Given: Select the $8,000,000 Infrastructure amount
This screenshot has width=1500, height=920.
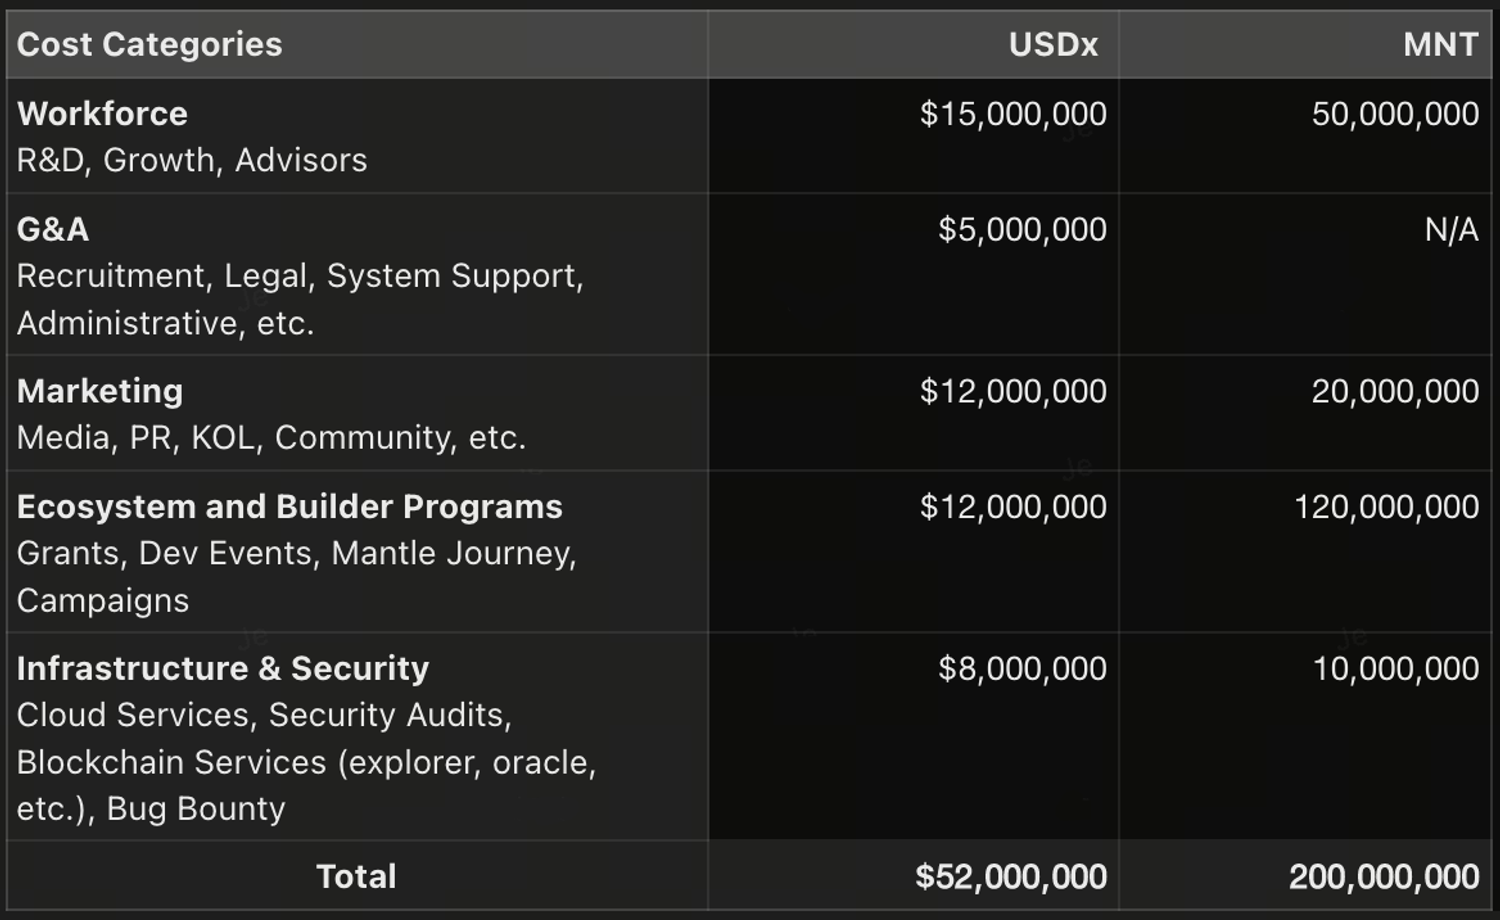Looking at the screenshot, I should (1022, 668).
